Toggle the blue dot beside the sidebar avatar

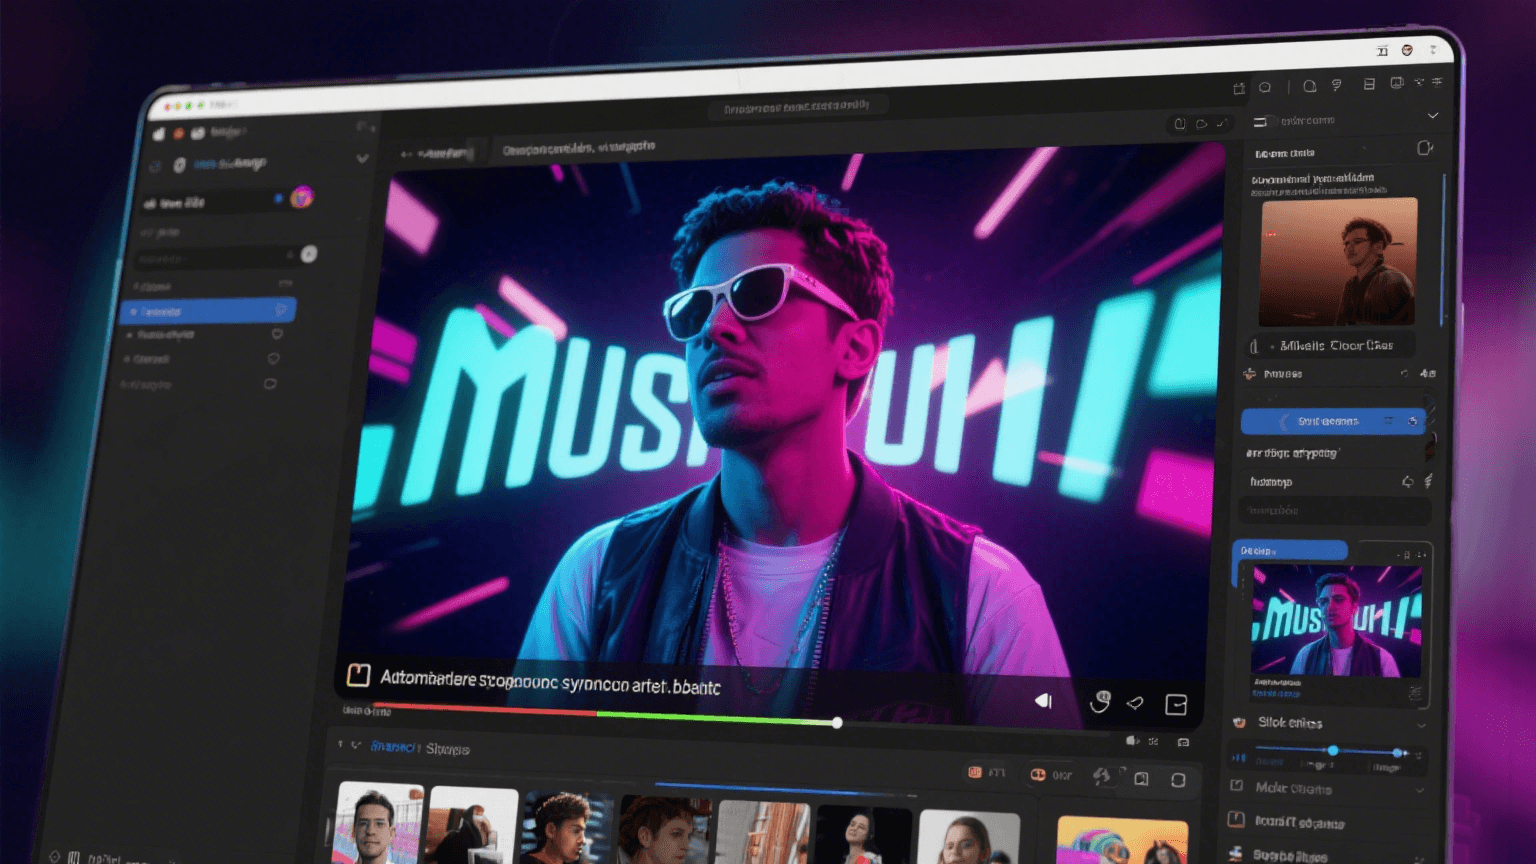point(278,199)
